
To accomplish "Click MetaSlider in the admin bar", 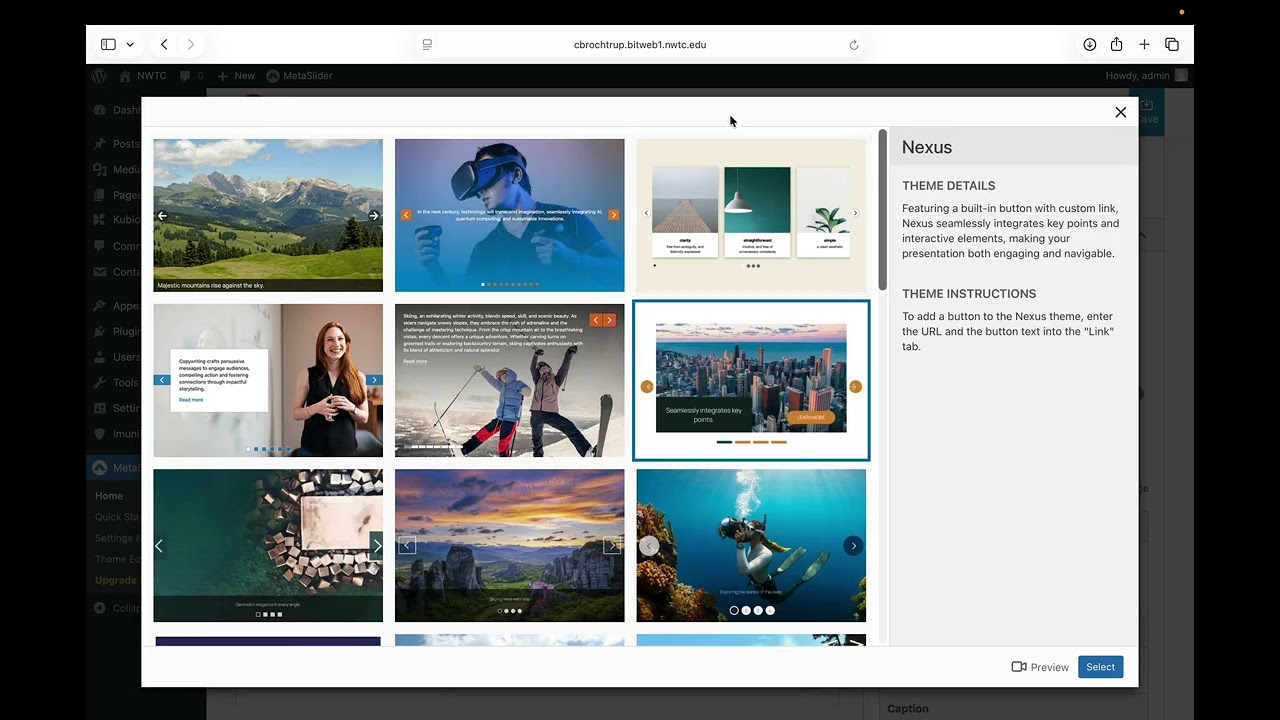I will pos(300,76).
